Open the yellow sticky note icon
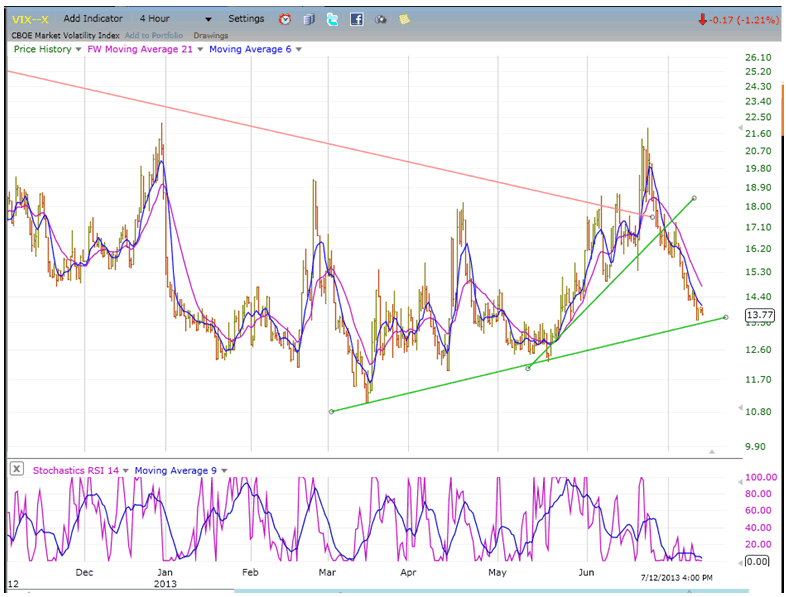The image size is (786, 597). click(403, 19)
